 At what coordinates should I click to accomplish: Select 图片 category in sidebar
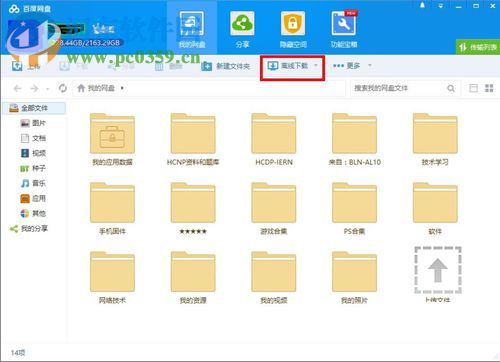pyautogui.click(x=33, y=123)
